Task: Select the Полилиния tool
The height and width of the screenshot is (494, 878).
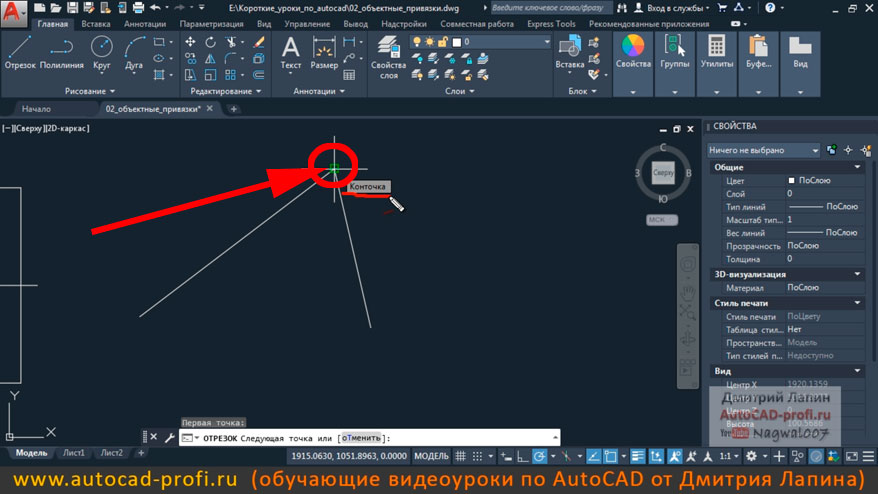Action: (62, 52)
